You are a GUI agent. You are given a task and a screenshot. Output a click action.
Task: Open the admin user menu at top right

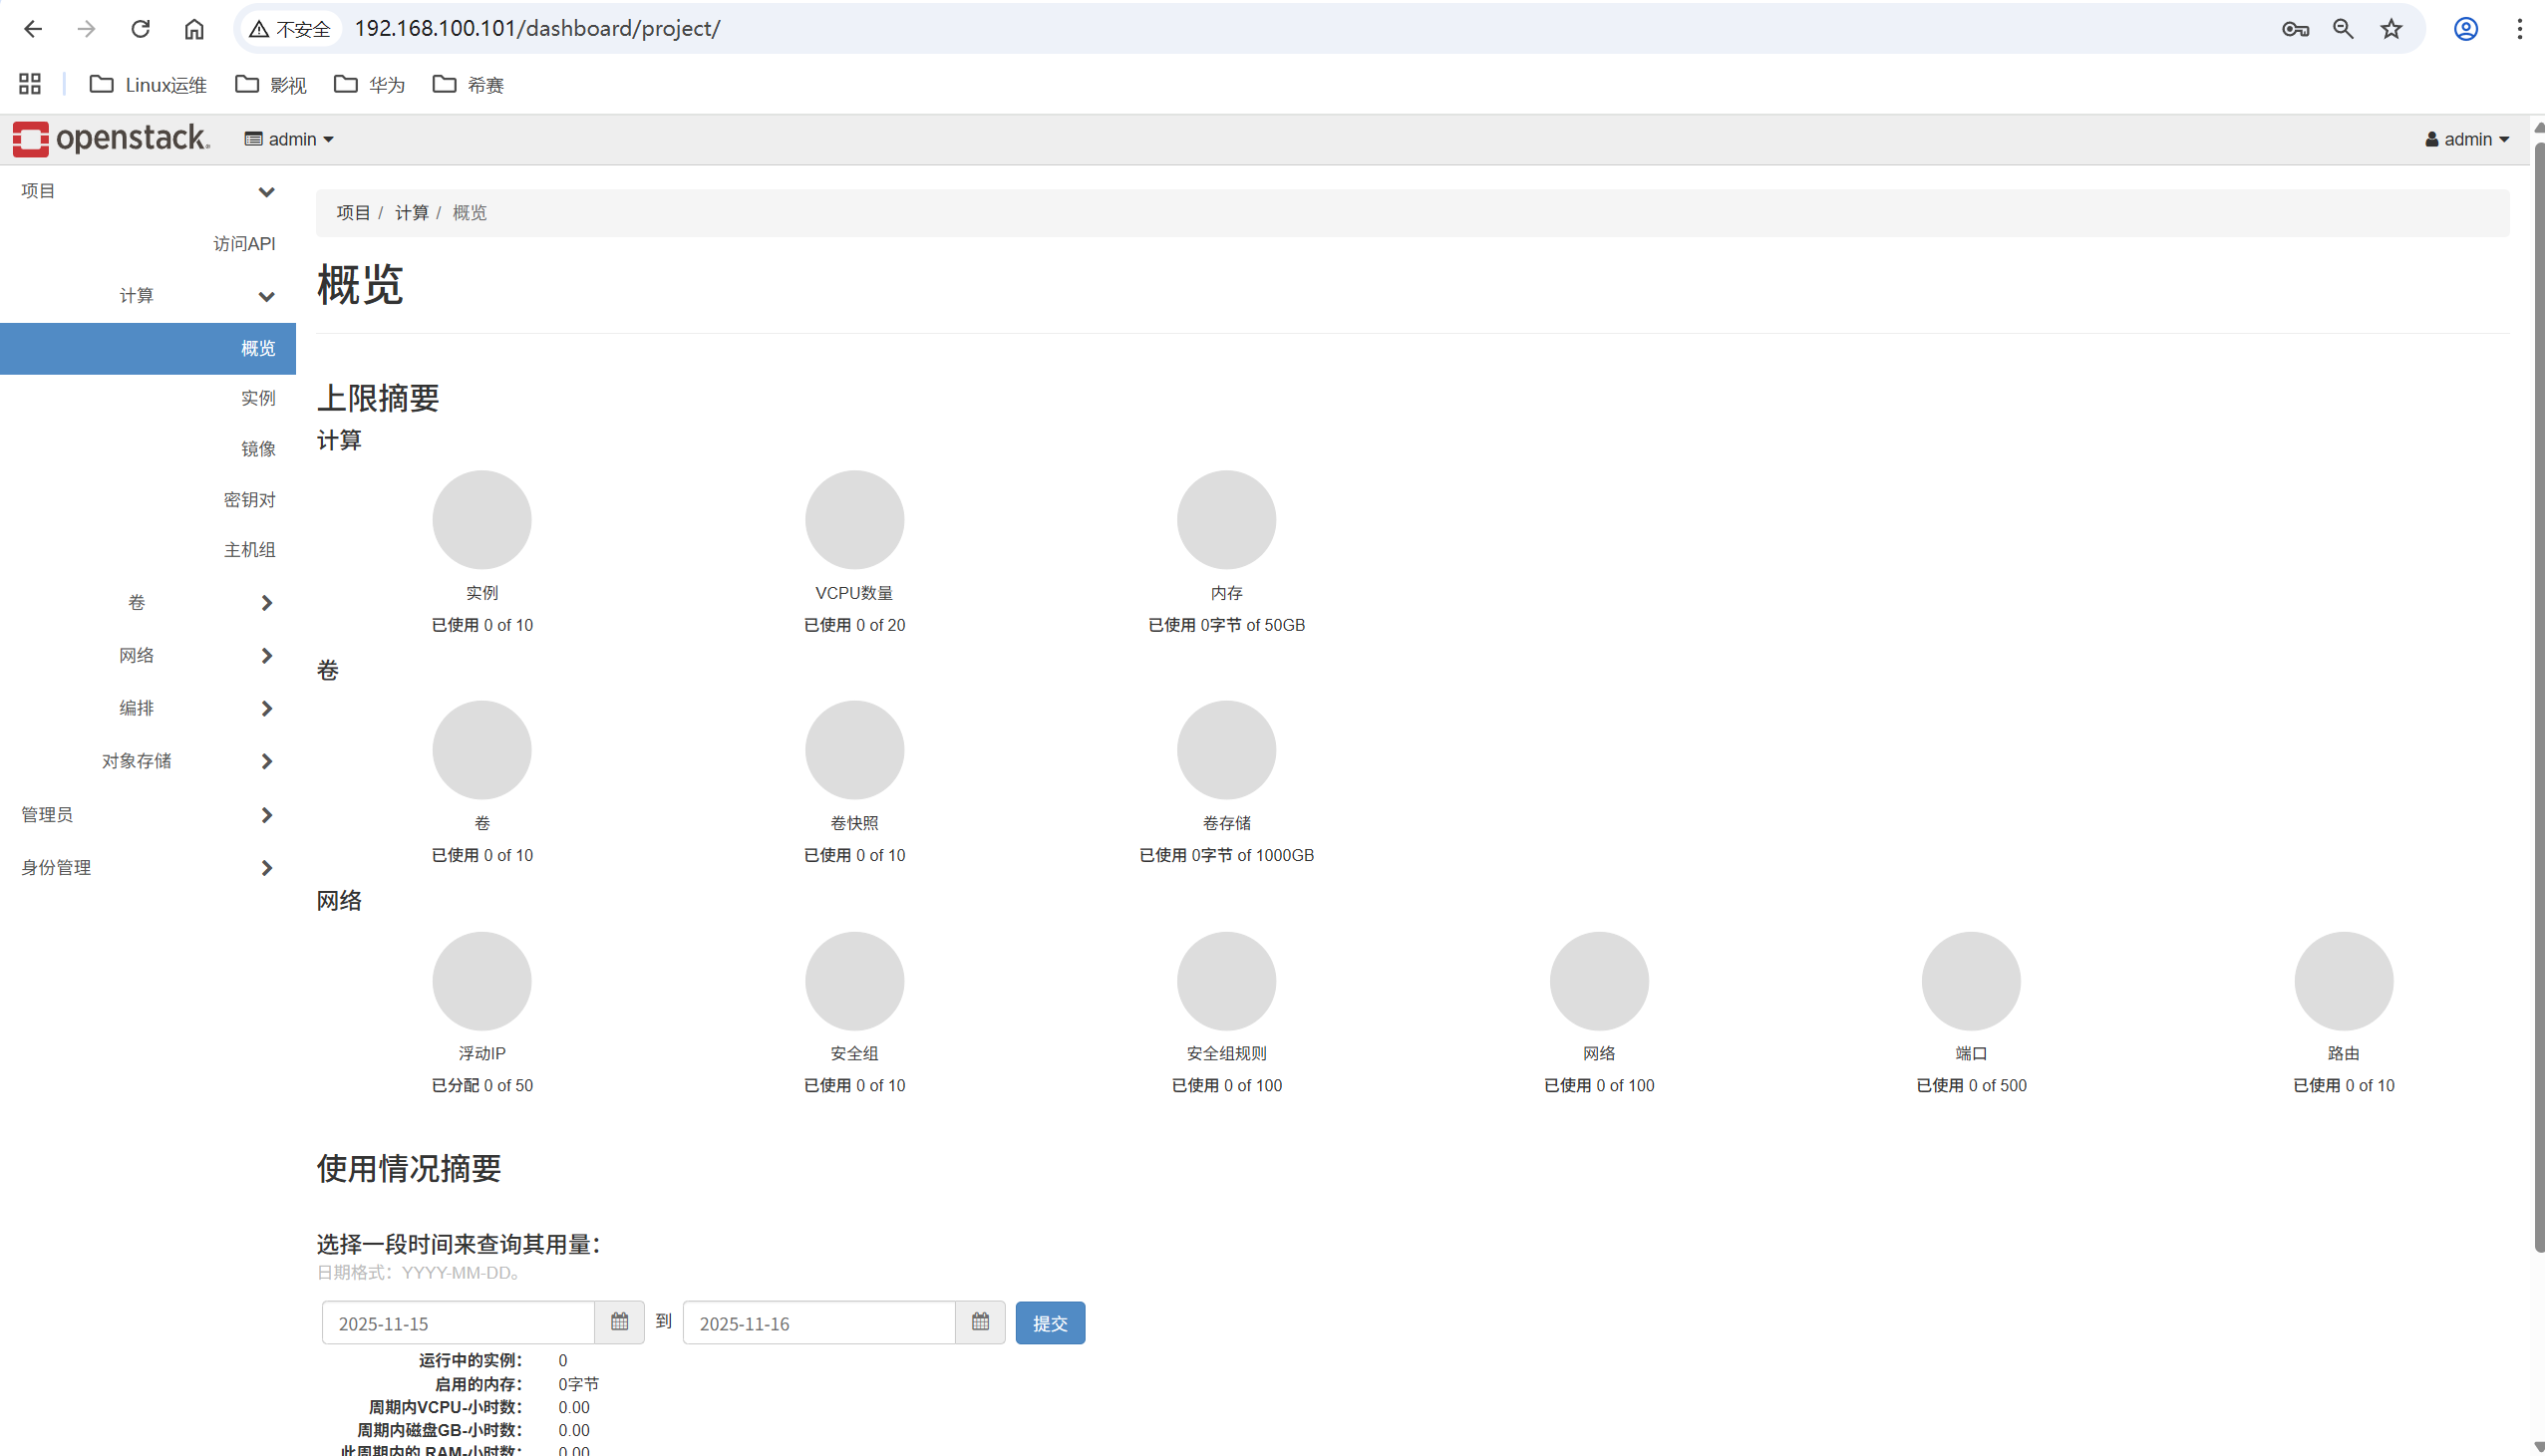pyautogui.click(x=2467, y=139)
